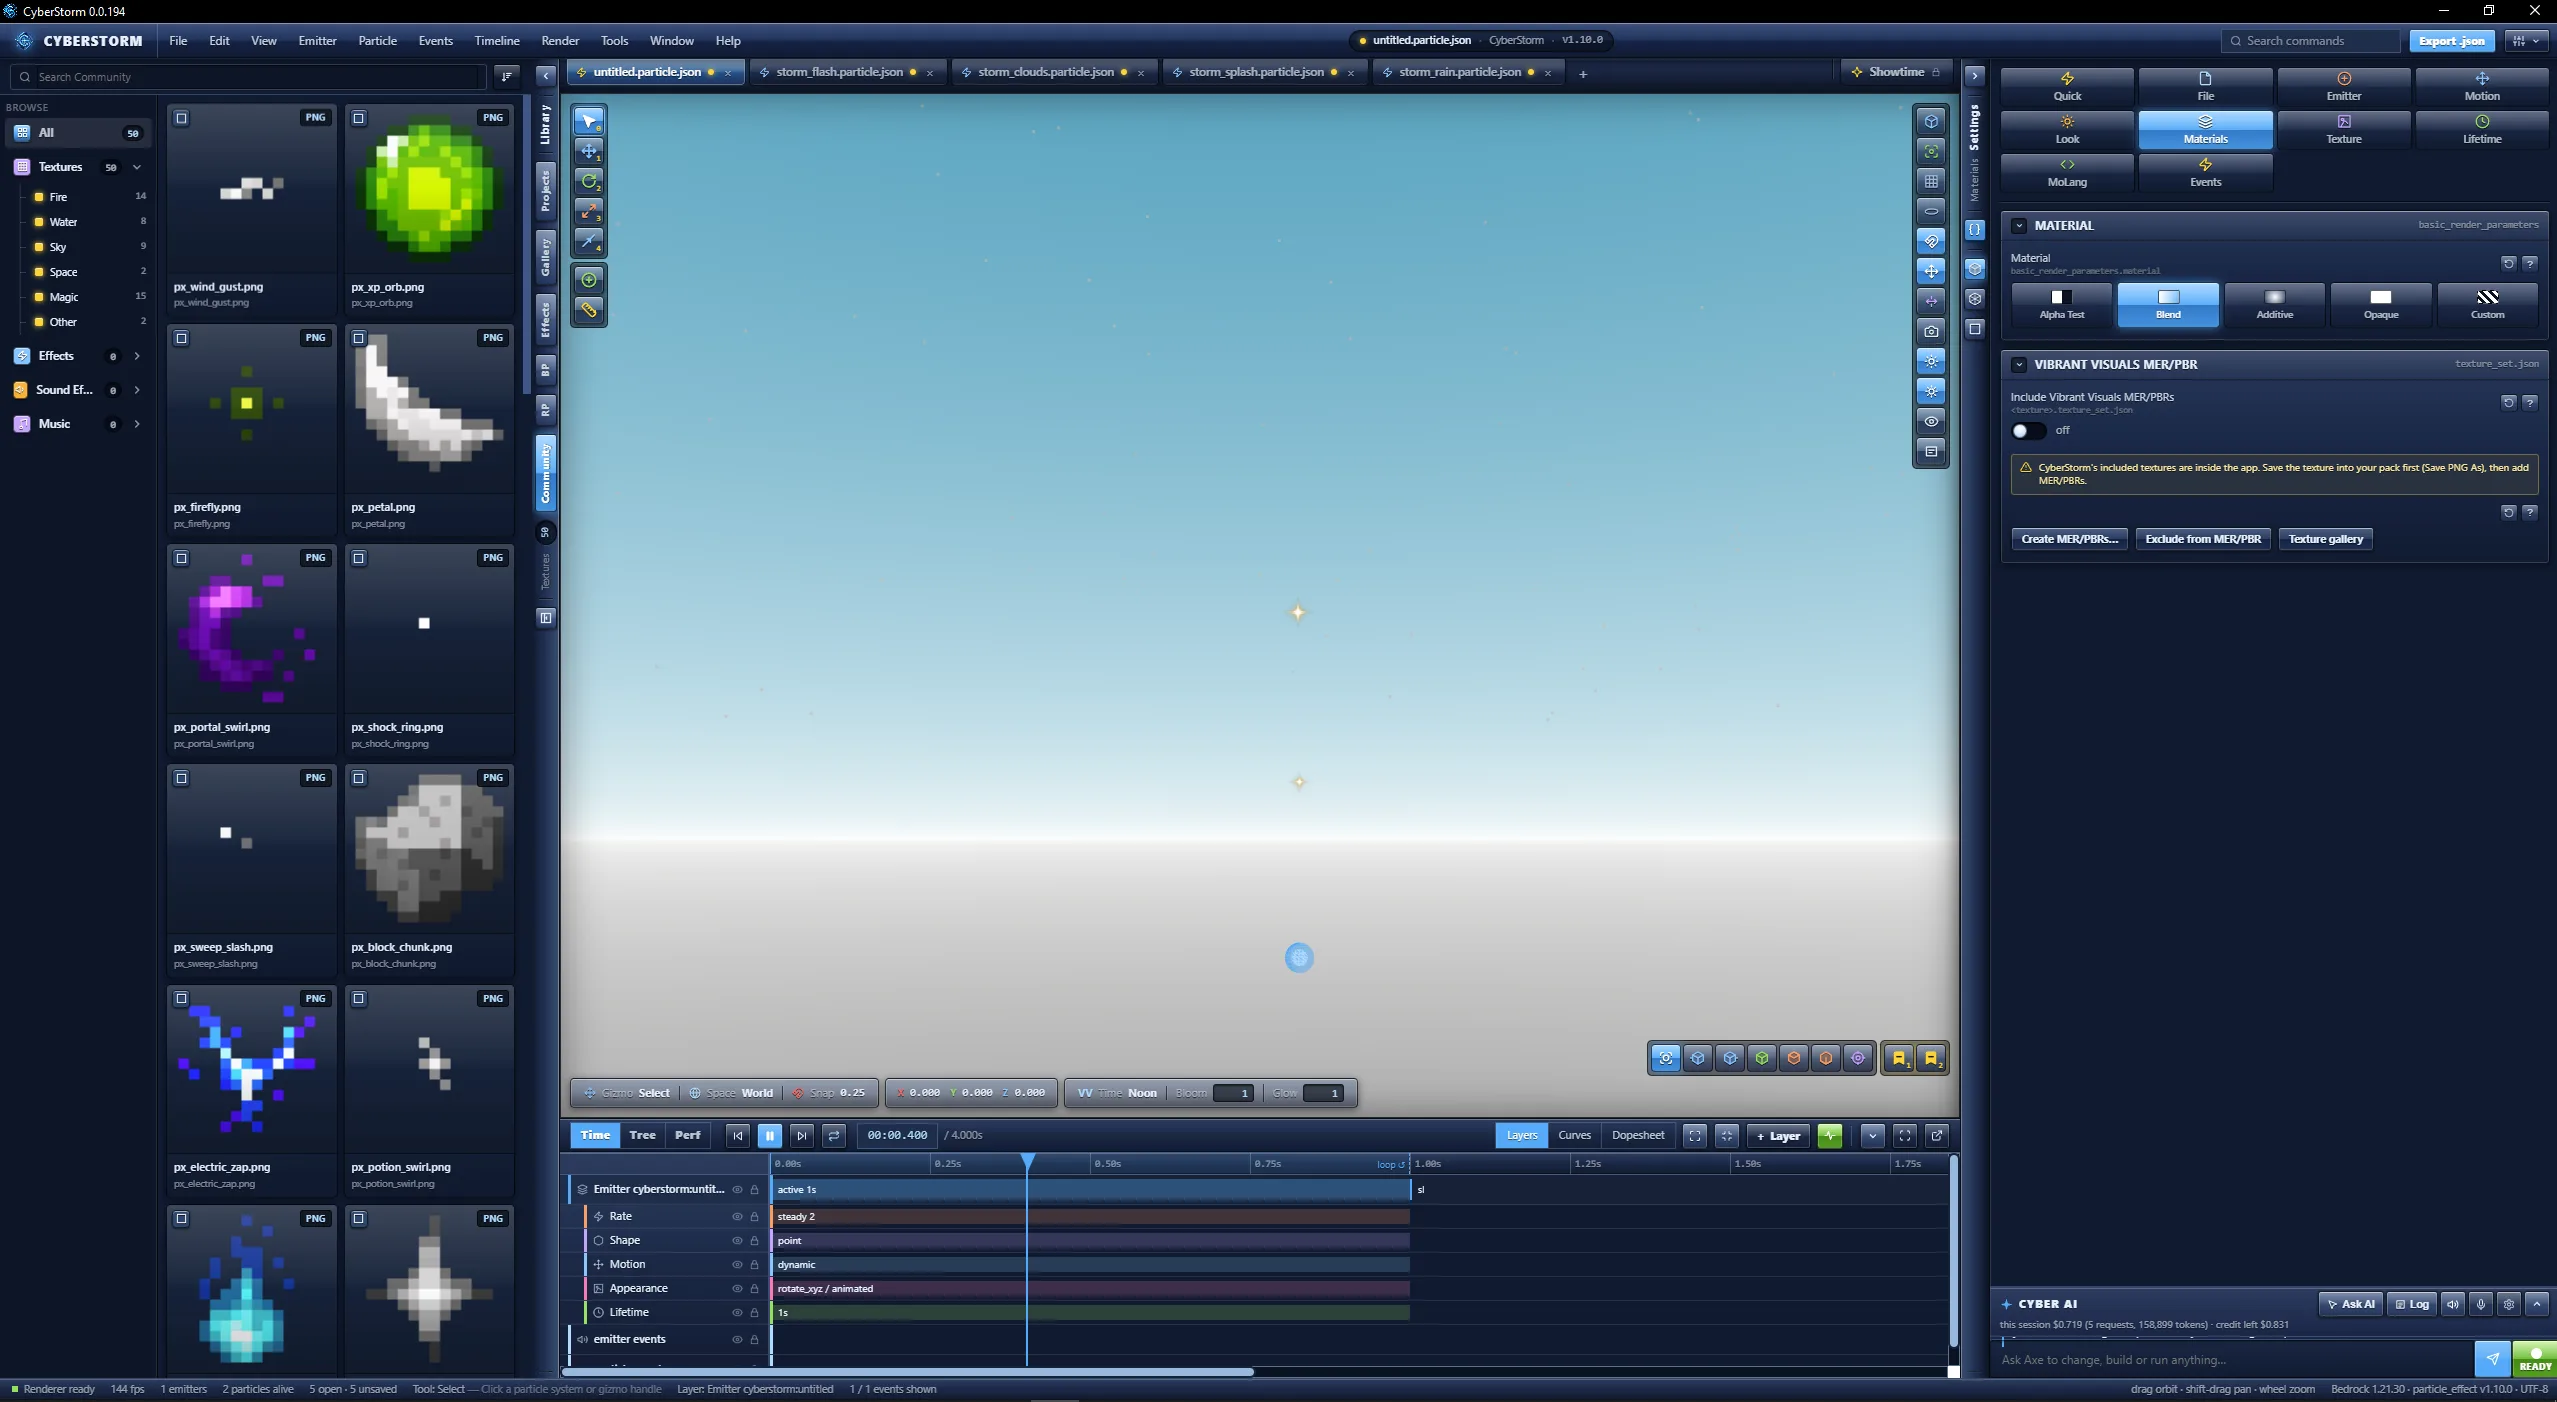Select the Additive material option
2557x1402 pixels.
coord(2274,304)
